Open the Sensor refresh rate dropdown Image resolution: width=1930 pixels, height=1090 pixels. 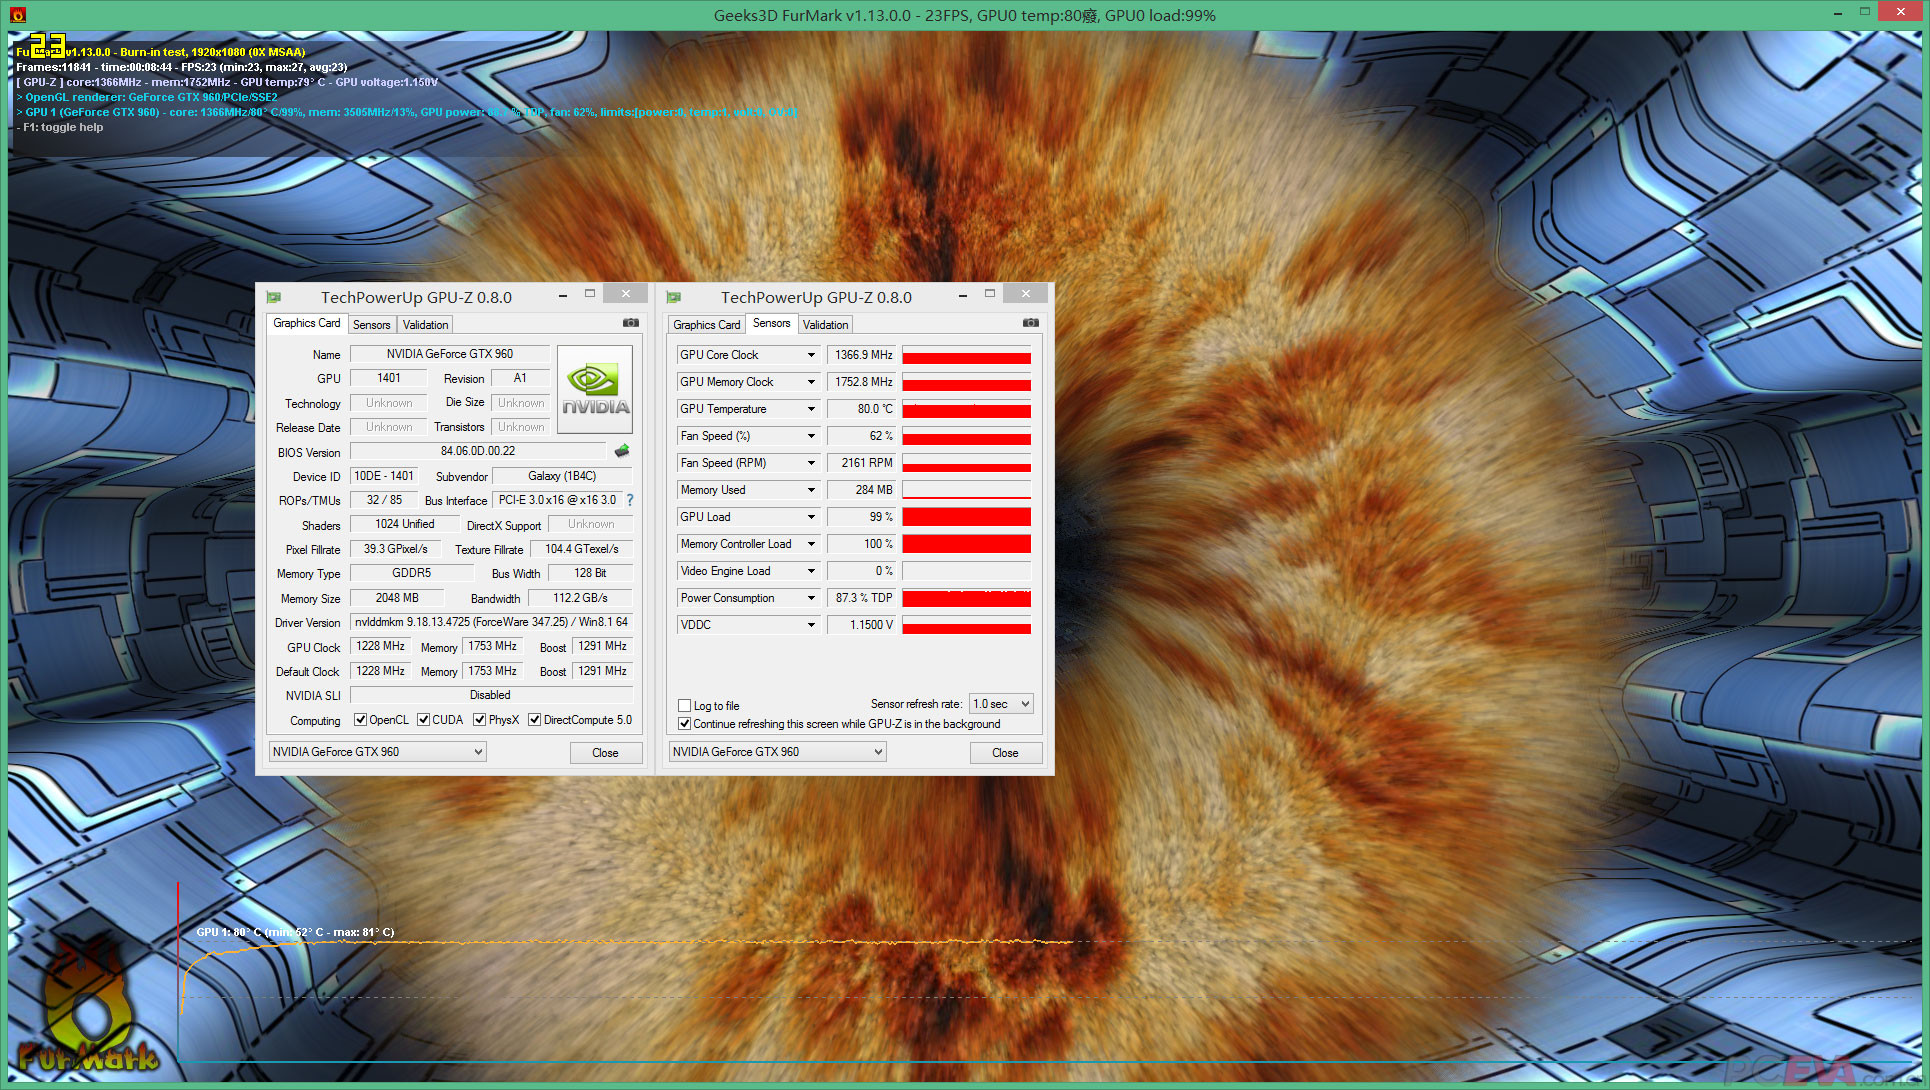click(1001, 704)
